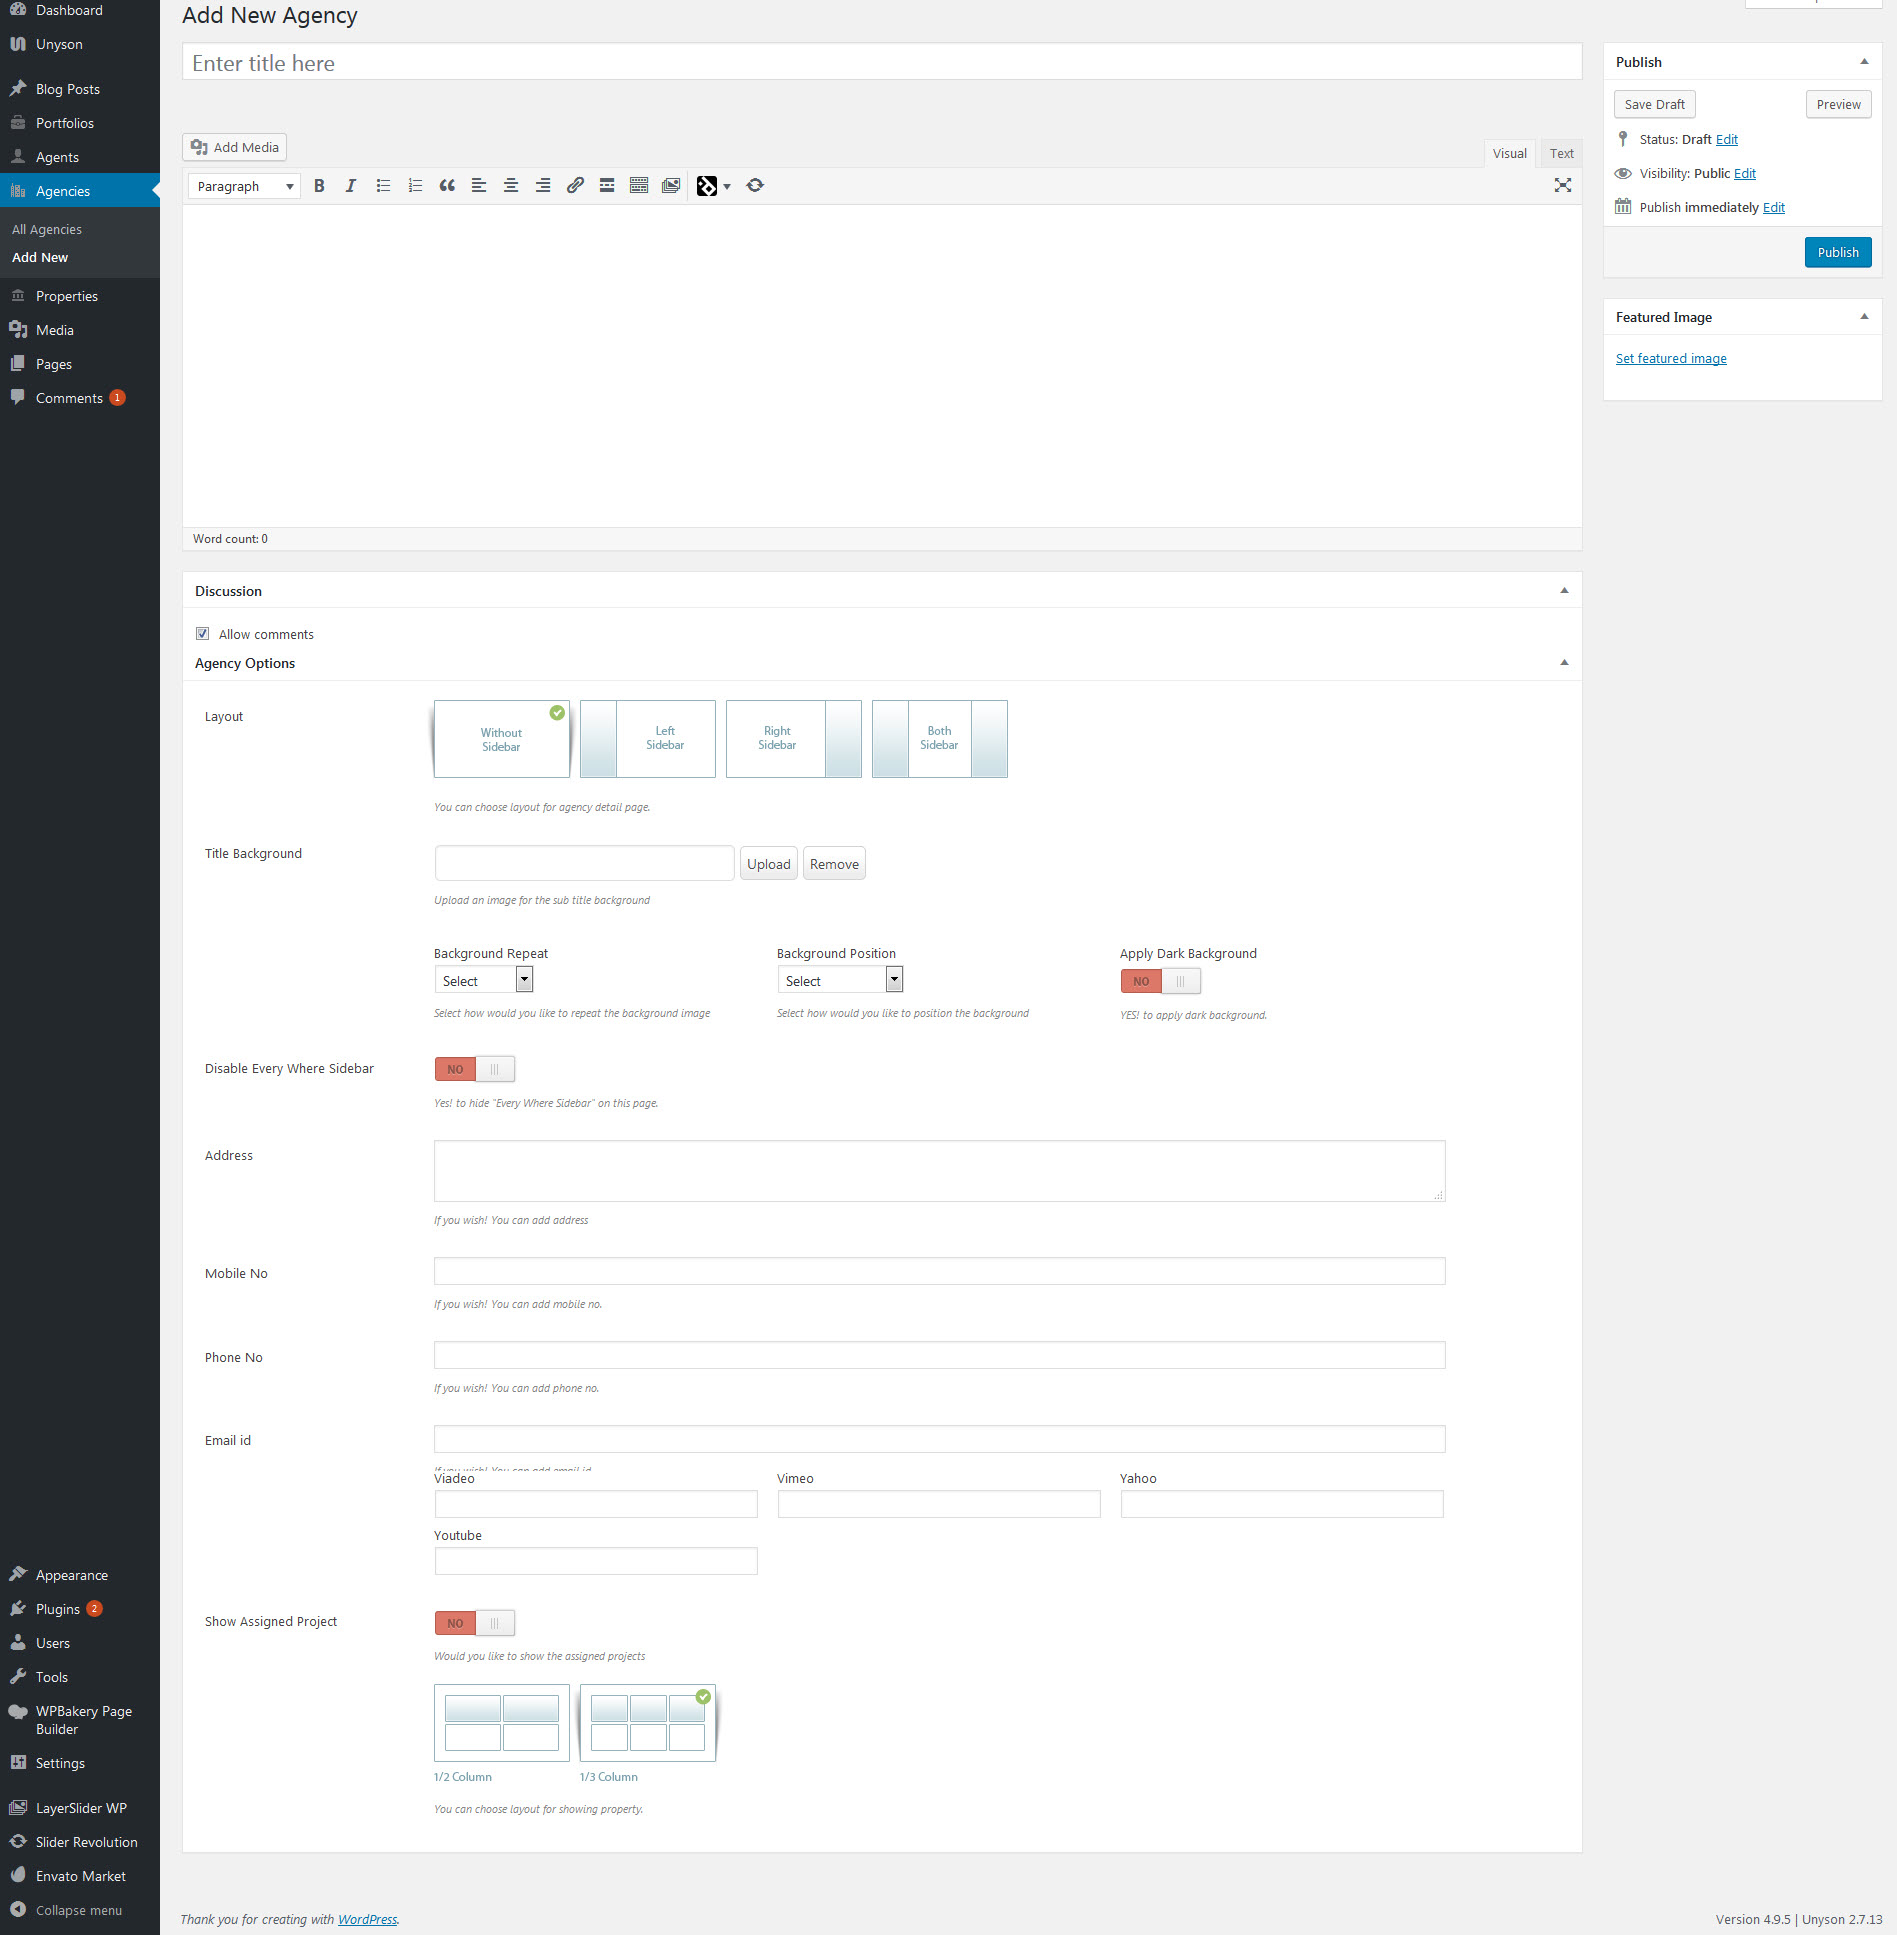Switch to the Text editor tab
Image resolution: width=1897 pixels, height=1935 pixels.
click(x=1561, y=153)
